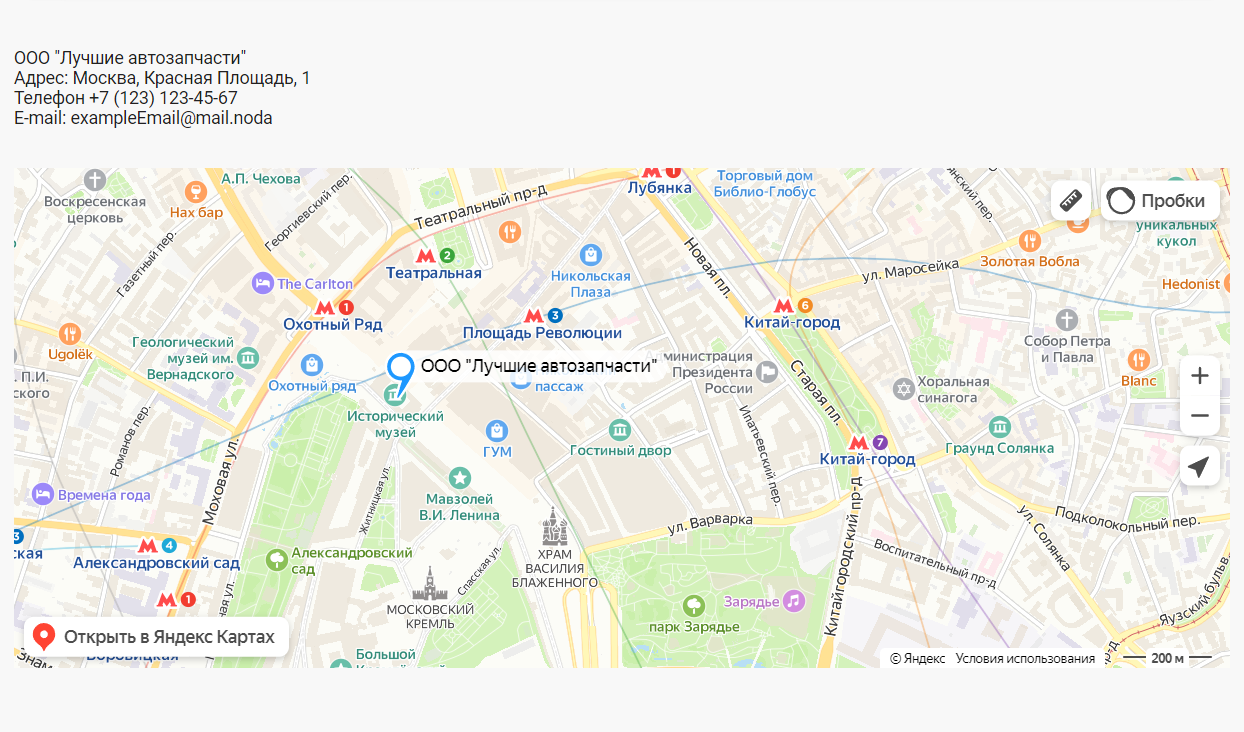
Task: Click the ruler distance measurement tool
Action: [x=1071, y=200]
